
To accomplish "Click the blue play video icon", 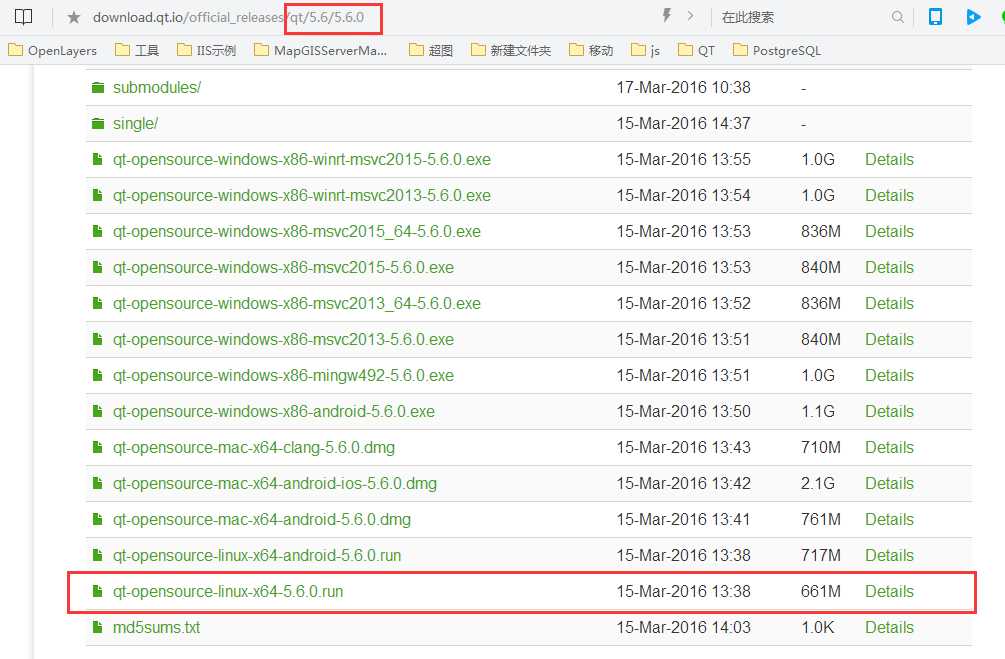I will click(x=973, y=17).
